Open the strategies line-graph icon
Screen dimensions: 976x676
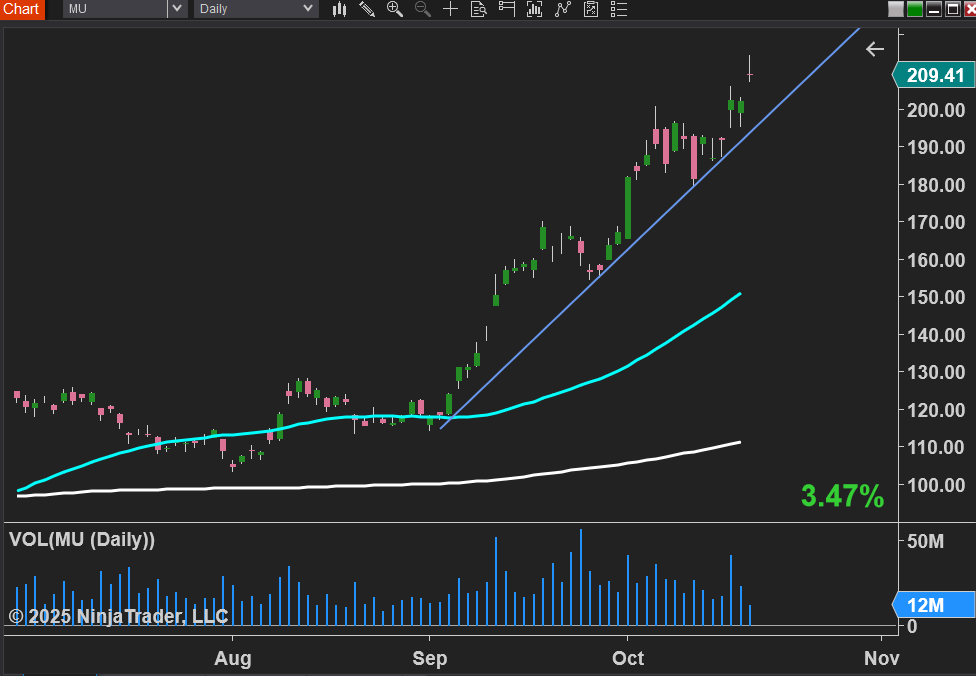click(563, 9)
